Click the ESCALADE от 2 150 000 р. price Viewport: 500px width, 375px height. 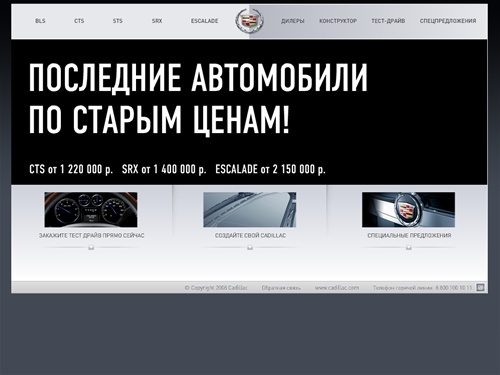270,169
